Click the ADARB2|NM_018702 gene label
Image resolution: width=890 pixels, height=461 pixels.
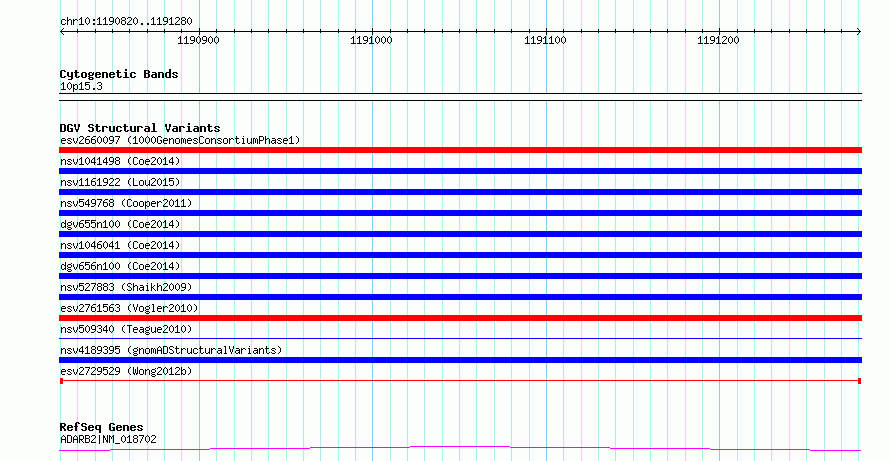tap(108, 439)
